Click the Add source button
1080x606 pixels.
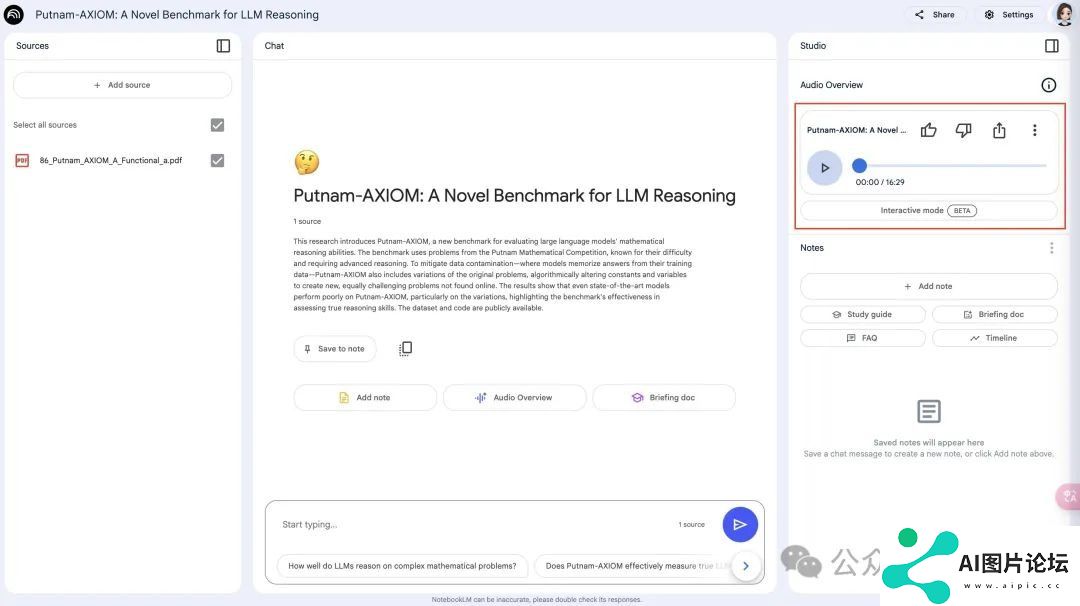[x=123, y=85]
